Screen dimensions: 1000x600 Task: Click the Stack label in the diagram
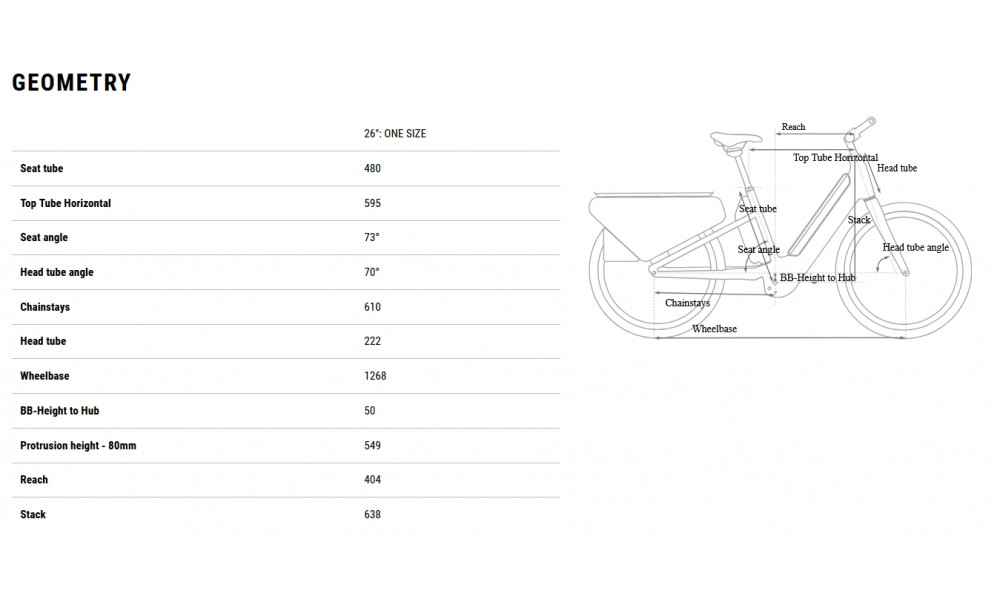pyautogui.click(x=859, y=219)
